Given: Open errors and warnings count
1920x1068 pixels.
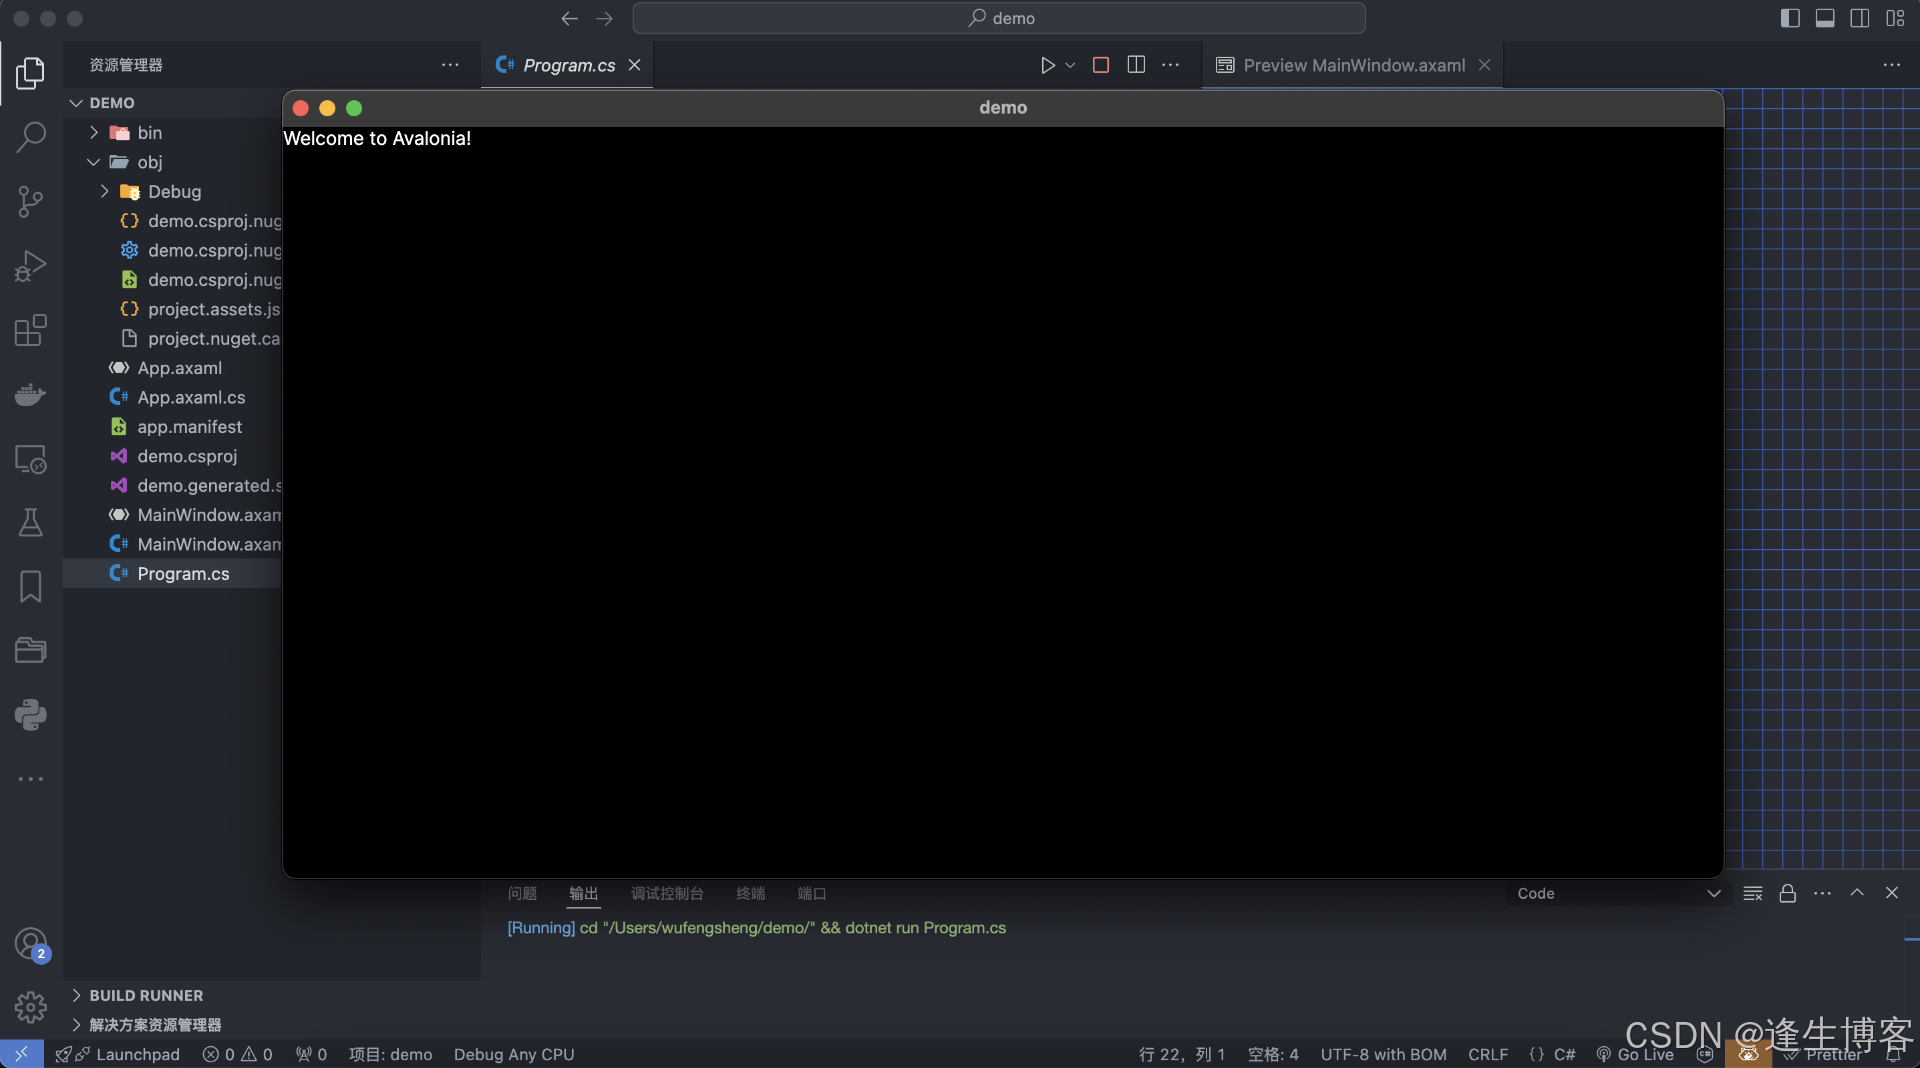Looking at the screenshot, I should (x=237, y=1055).
